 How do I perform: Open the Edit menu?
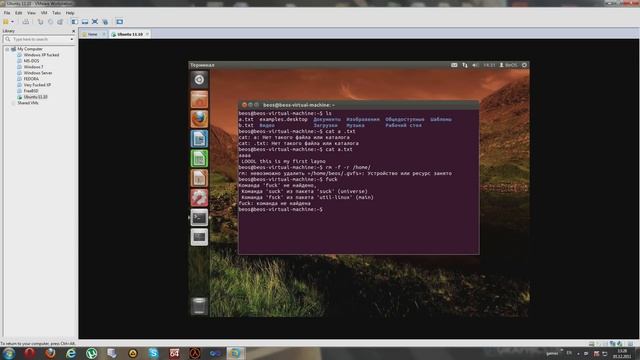[x=19, y=13]
